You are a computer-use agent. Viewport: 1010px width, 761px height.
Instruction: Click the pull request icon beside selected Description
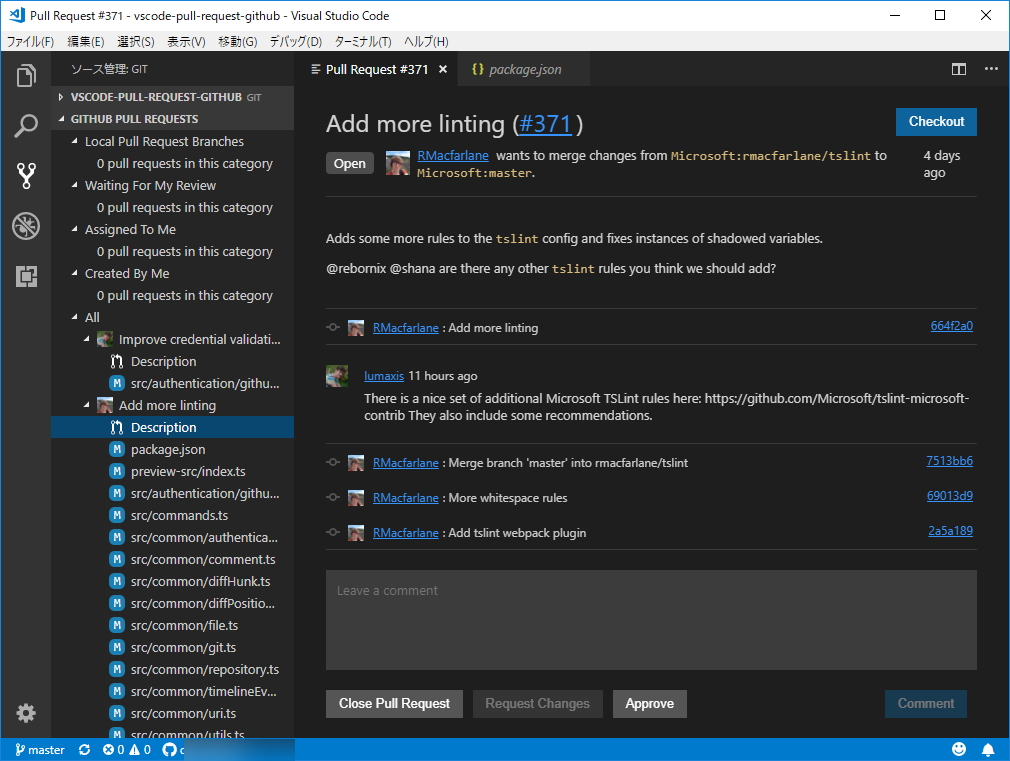pos(117,427)
